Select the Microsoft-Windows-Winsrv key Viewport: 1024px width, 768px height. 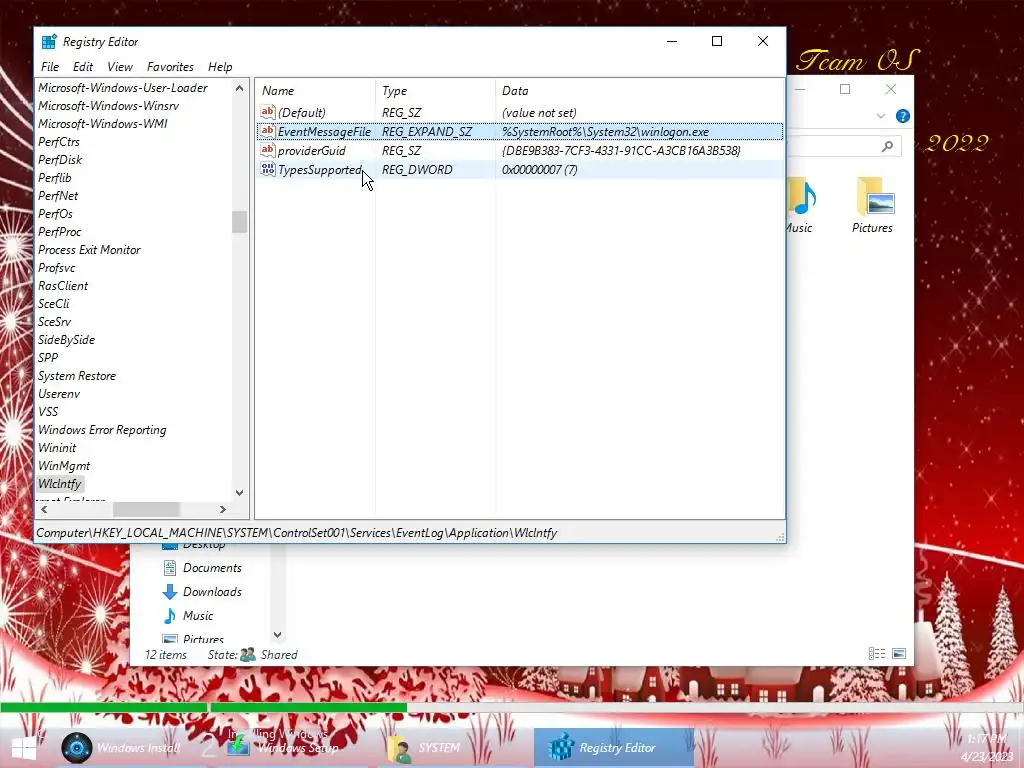click(108, 106)
